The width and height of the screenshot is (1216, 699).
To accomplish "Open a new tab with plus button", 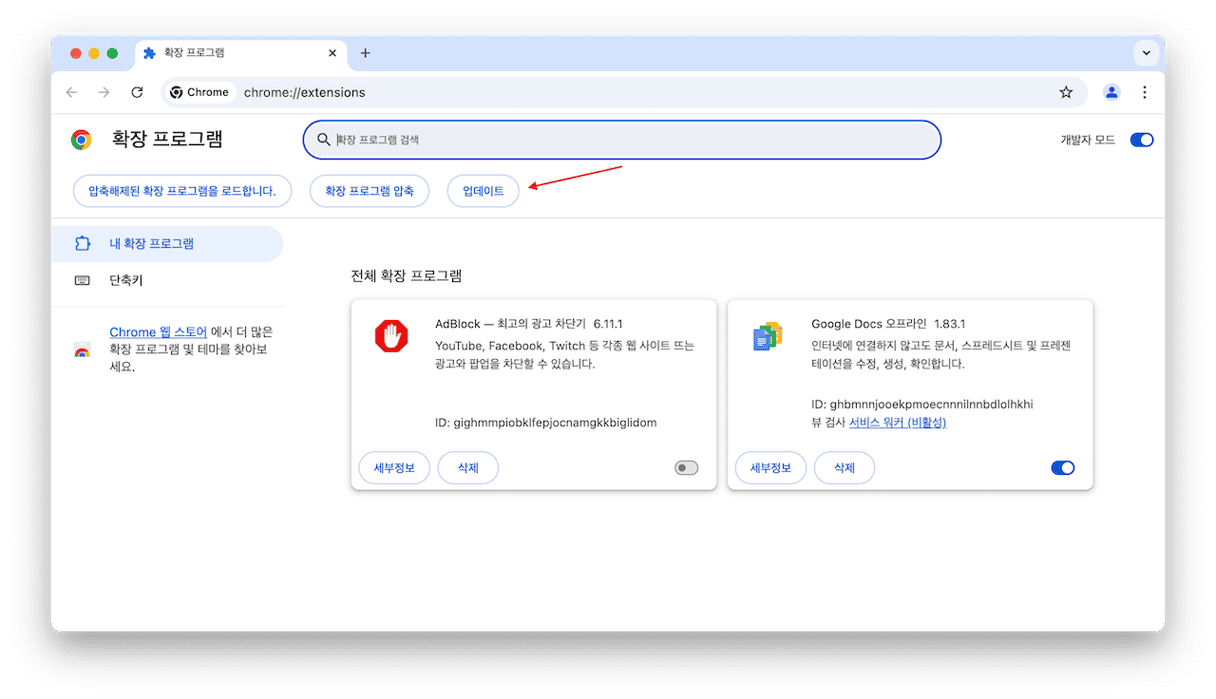I will [x=365, y=53].
